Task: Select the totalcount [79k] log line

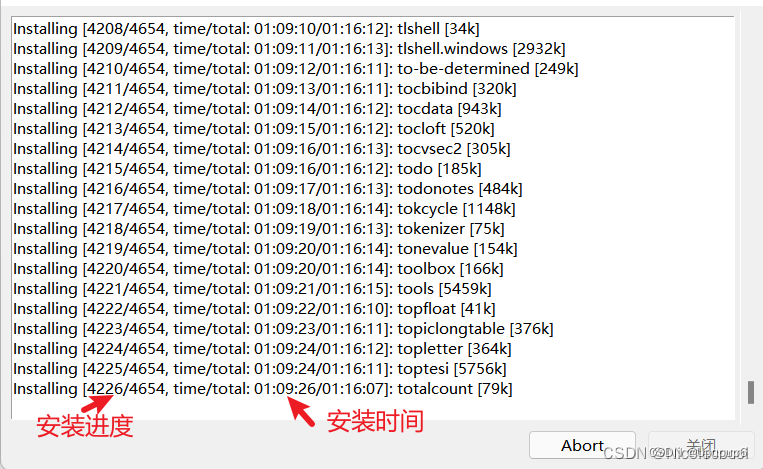Action: (263, 389)
